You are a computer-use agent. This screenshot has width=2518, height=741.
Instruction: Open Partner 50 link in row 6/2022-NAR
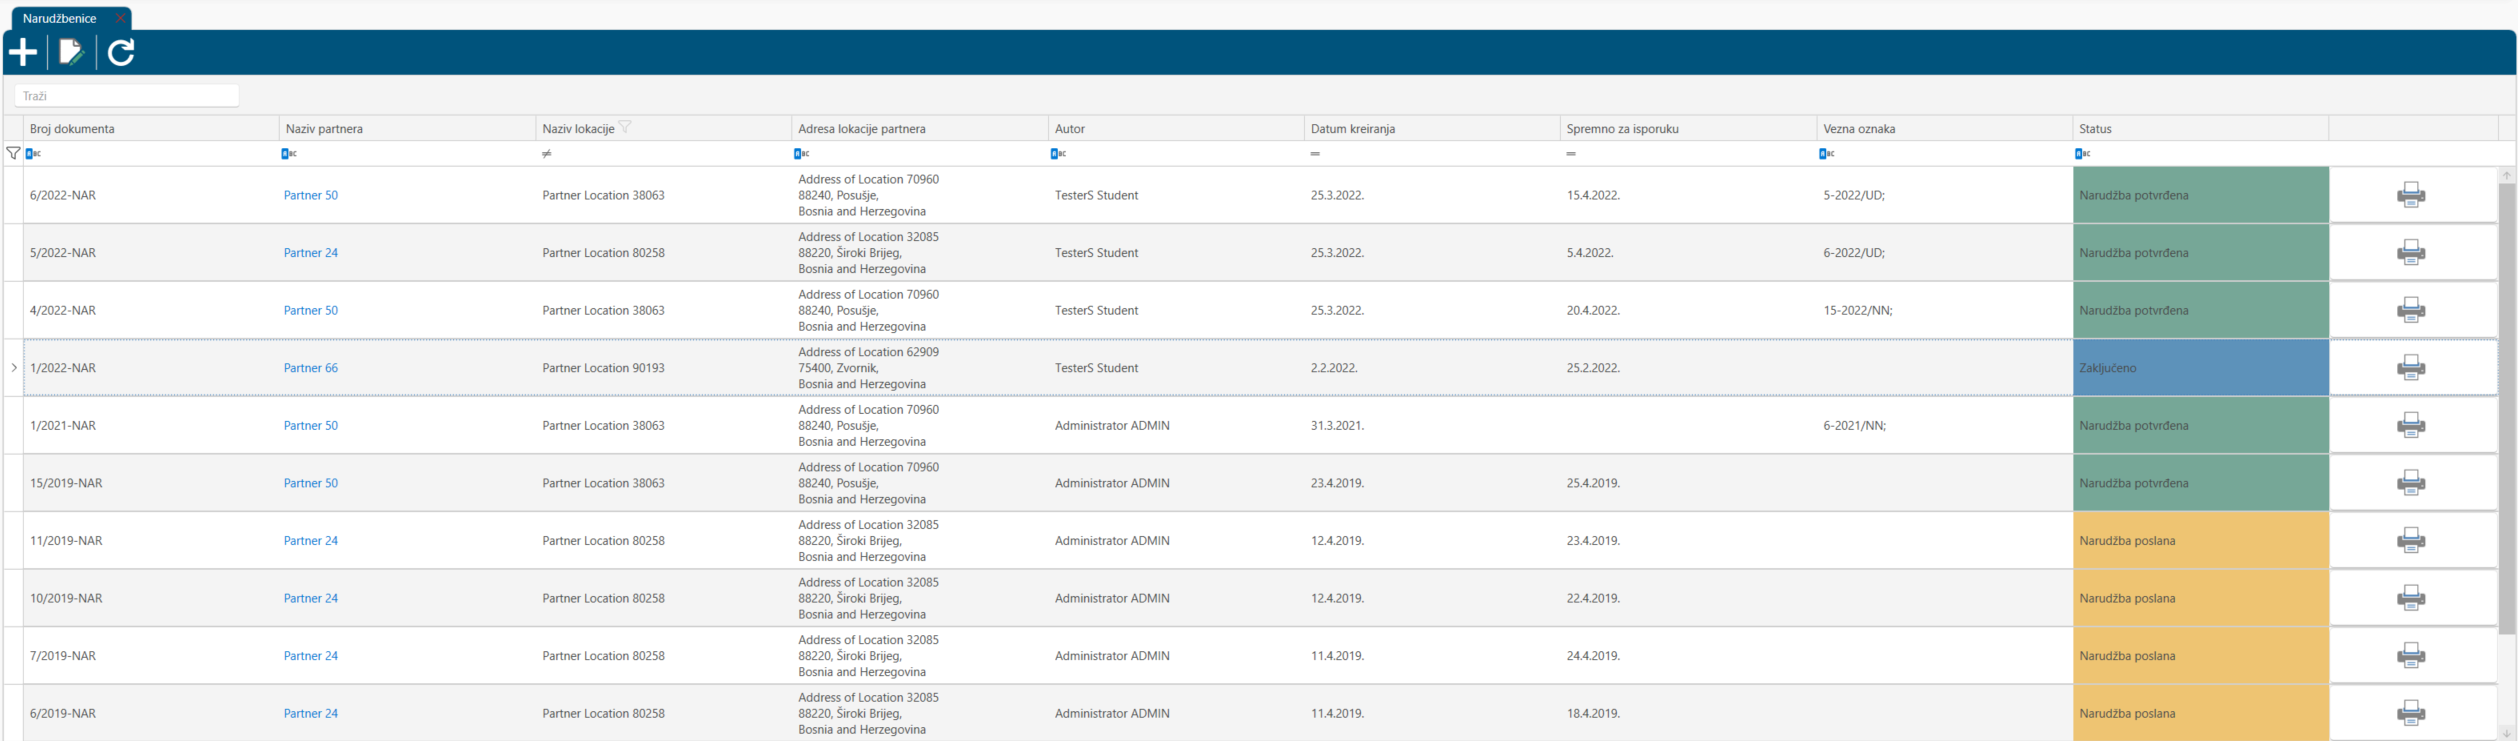pyautogui.click(x=311, y=195)
